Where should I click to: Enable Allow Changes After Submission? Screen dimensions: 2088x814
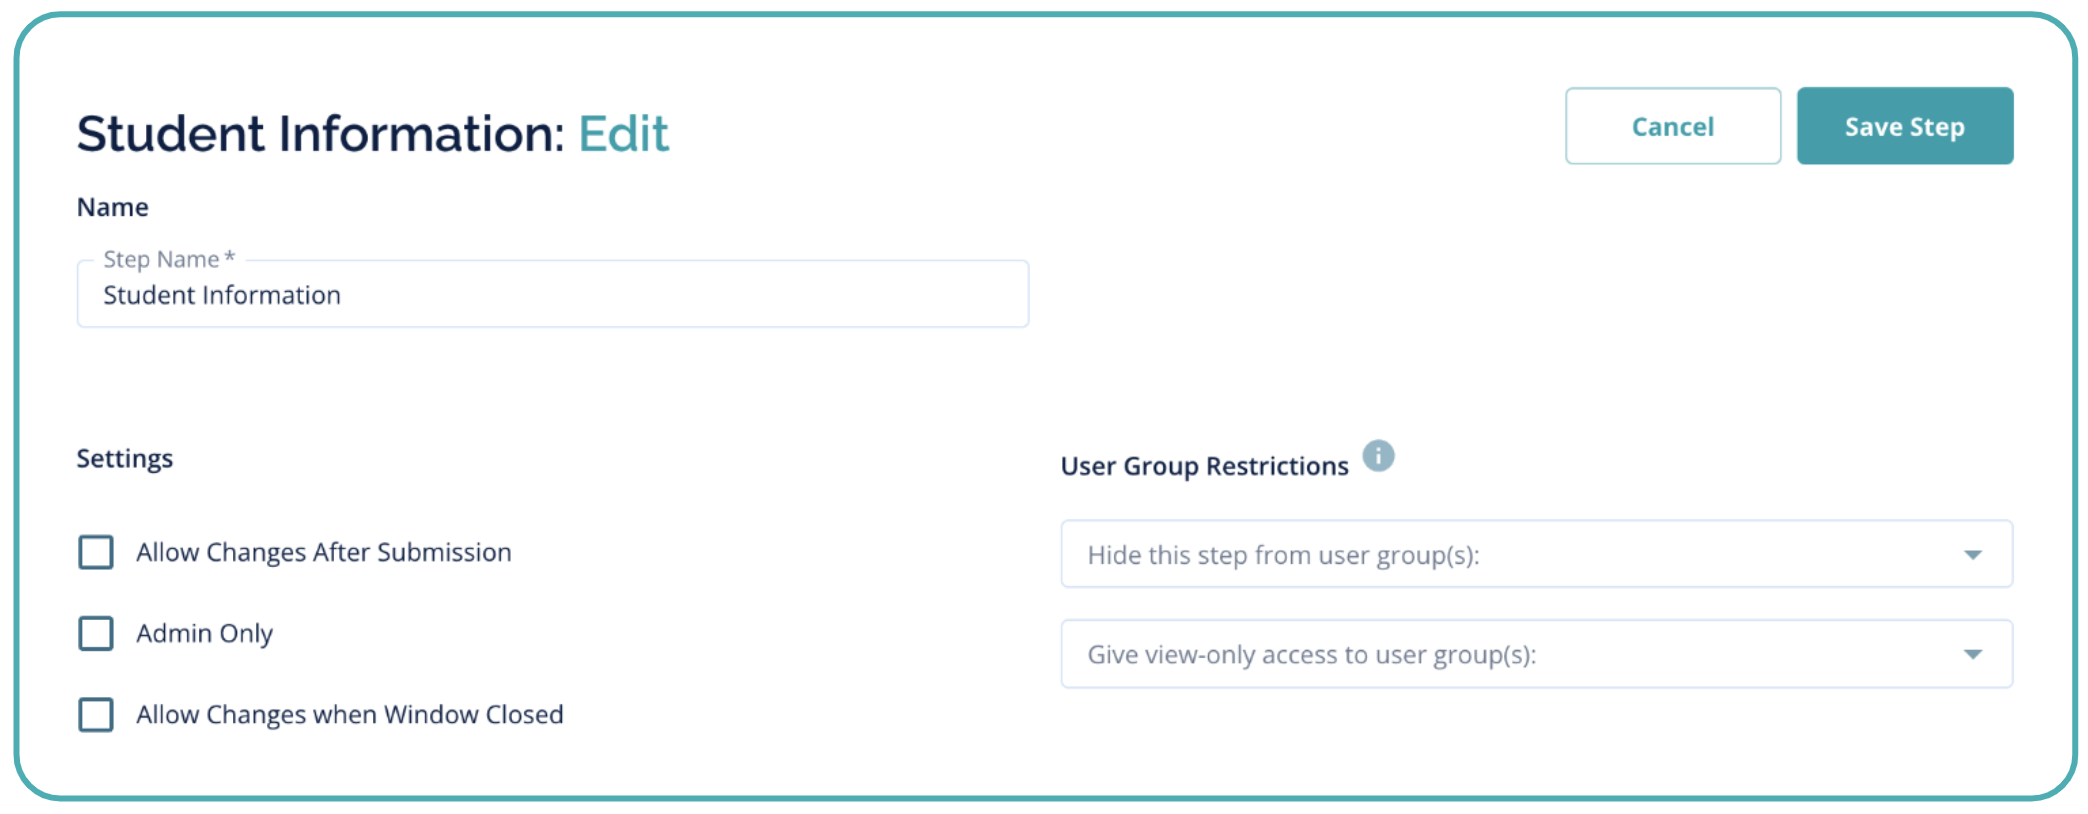tap(95, 552)
